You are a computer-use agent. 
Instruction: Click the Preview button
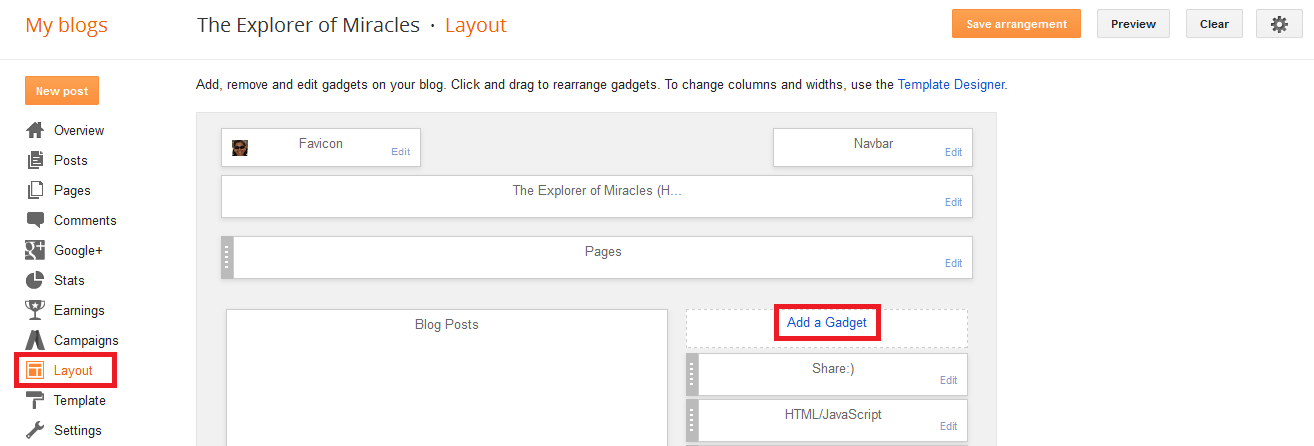(1133, 24)
